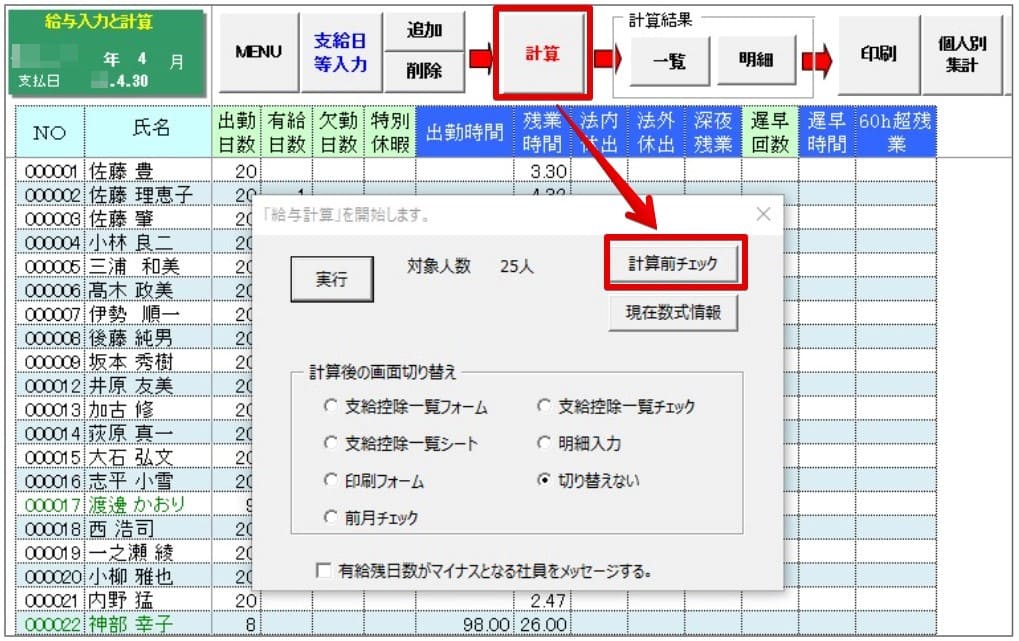Viewport: 1019px width, 641px height.
Task: Click the 氏名 column header
Action: pyautogui.click(x=148, y=131)
